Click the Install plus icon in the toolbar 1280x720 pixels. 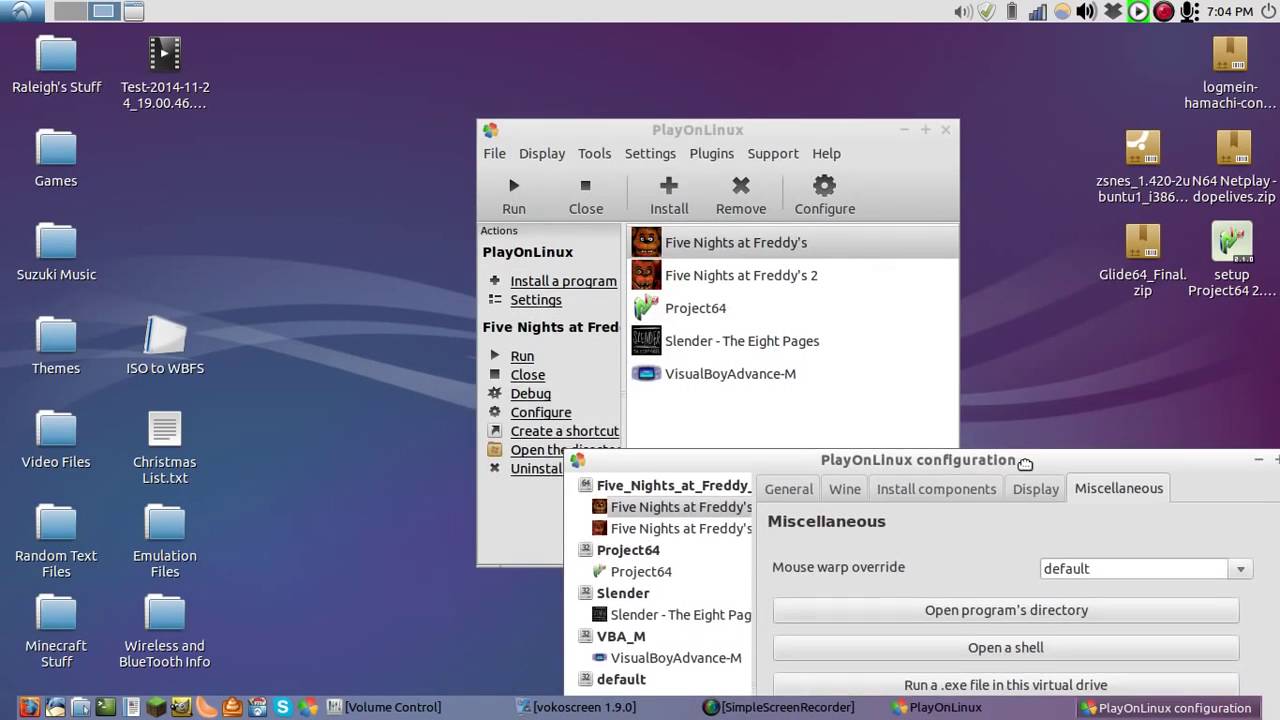point(669,185)
